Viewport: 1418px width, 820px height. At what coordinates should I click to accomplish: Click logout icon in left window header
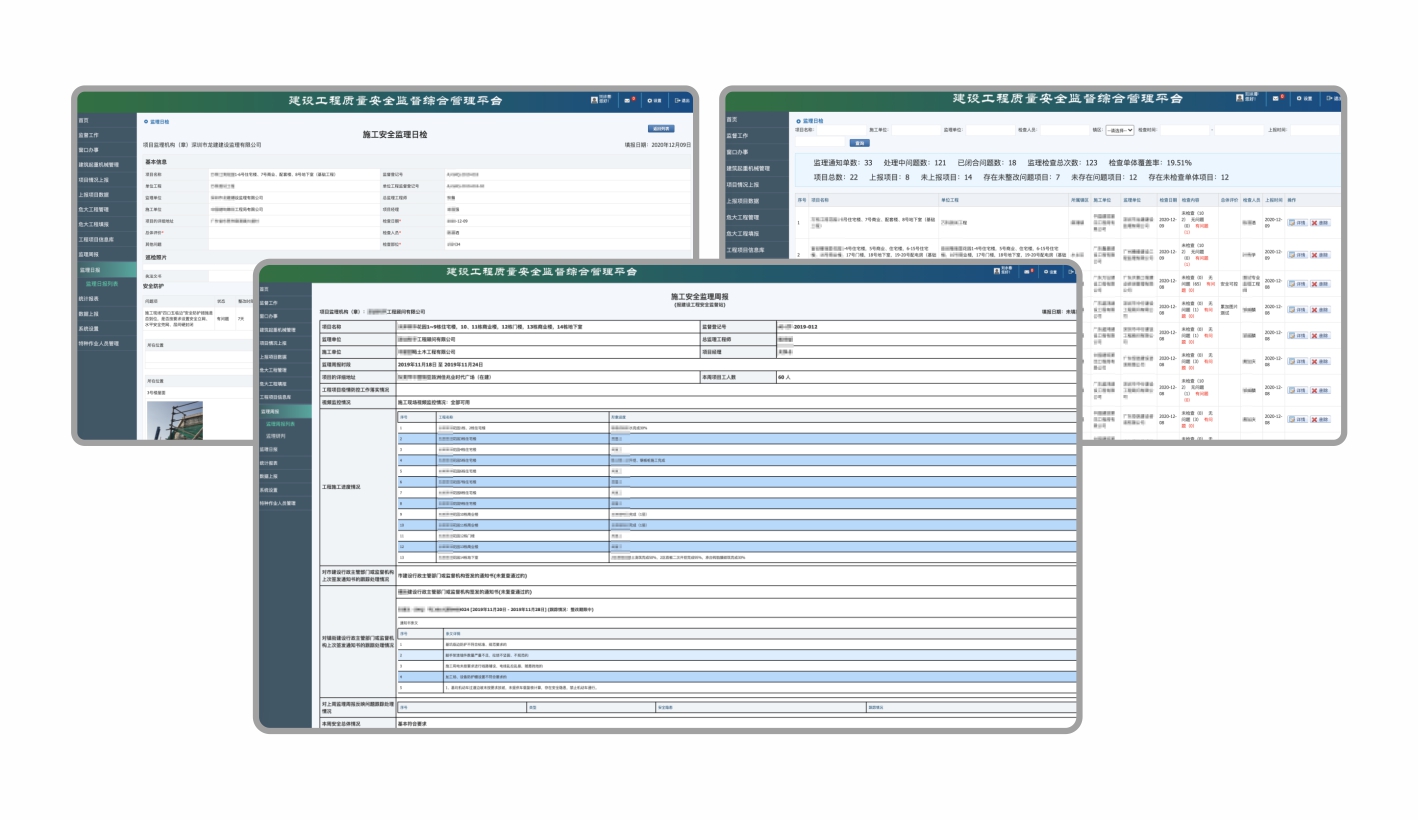[x=679, y=100]
